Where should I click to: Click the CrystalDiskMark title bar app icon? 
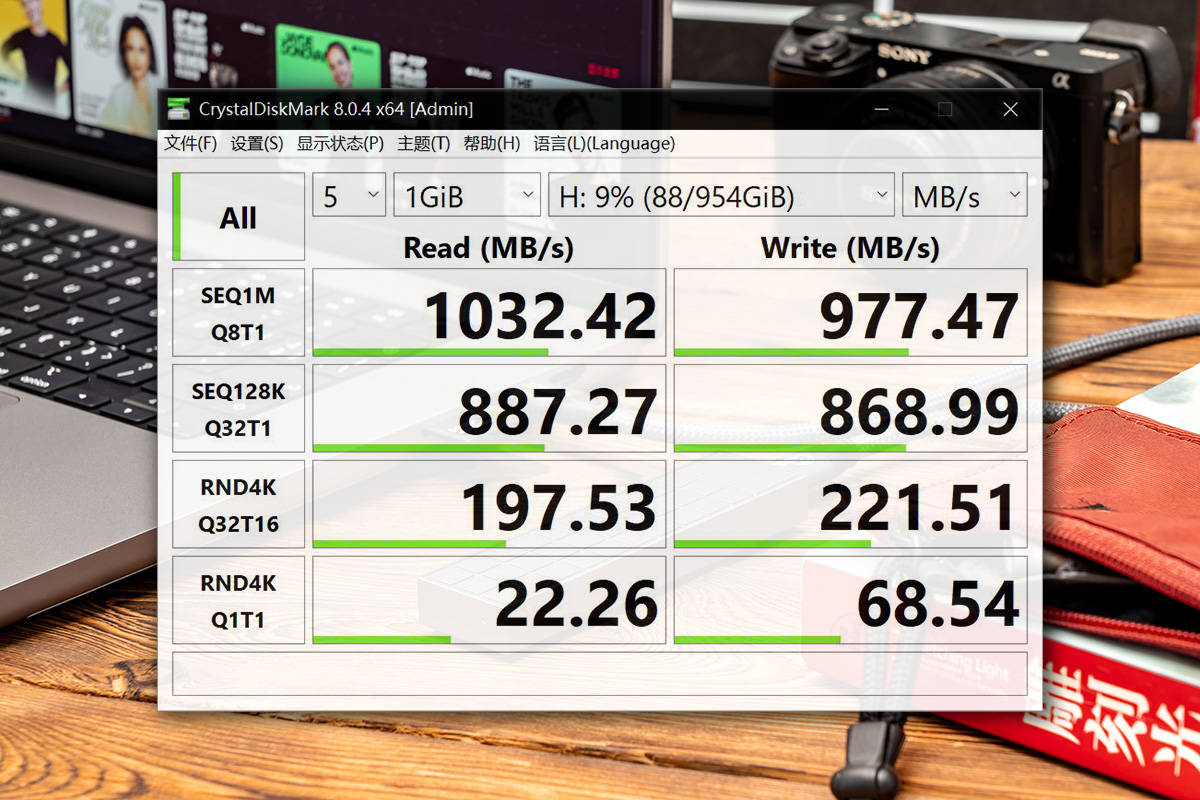178,109
